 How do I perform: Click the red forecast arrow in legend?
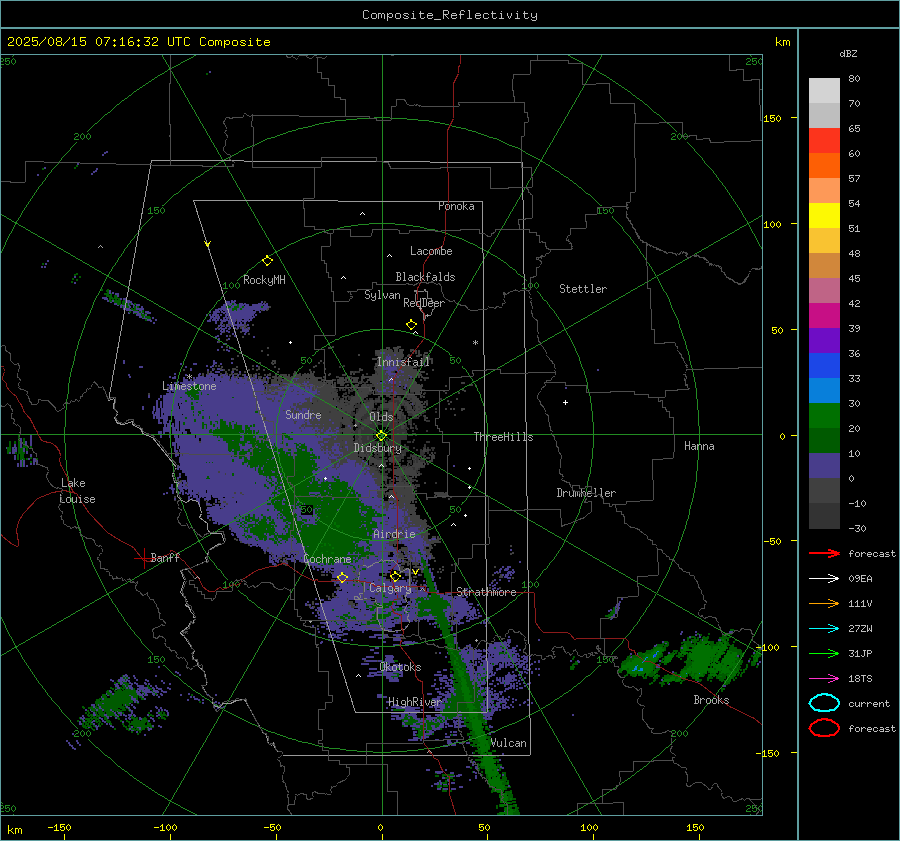tap(824, 553)
